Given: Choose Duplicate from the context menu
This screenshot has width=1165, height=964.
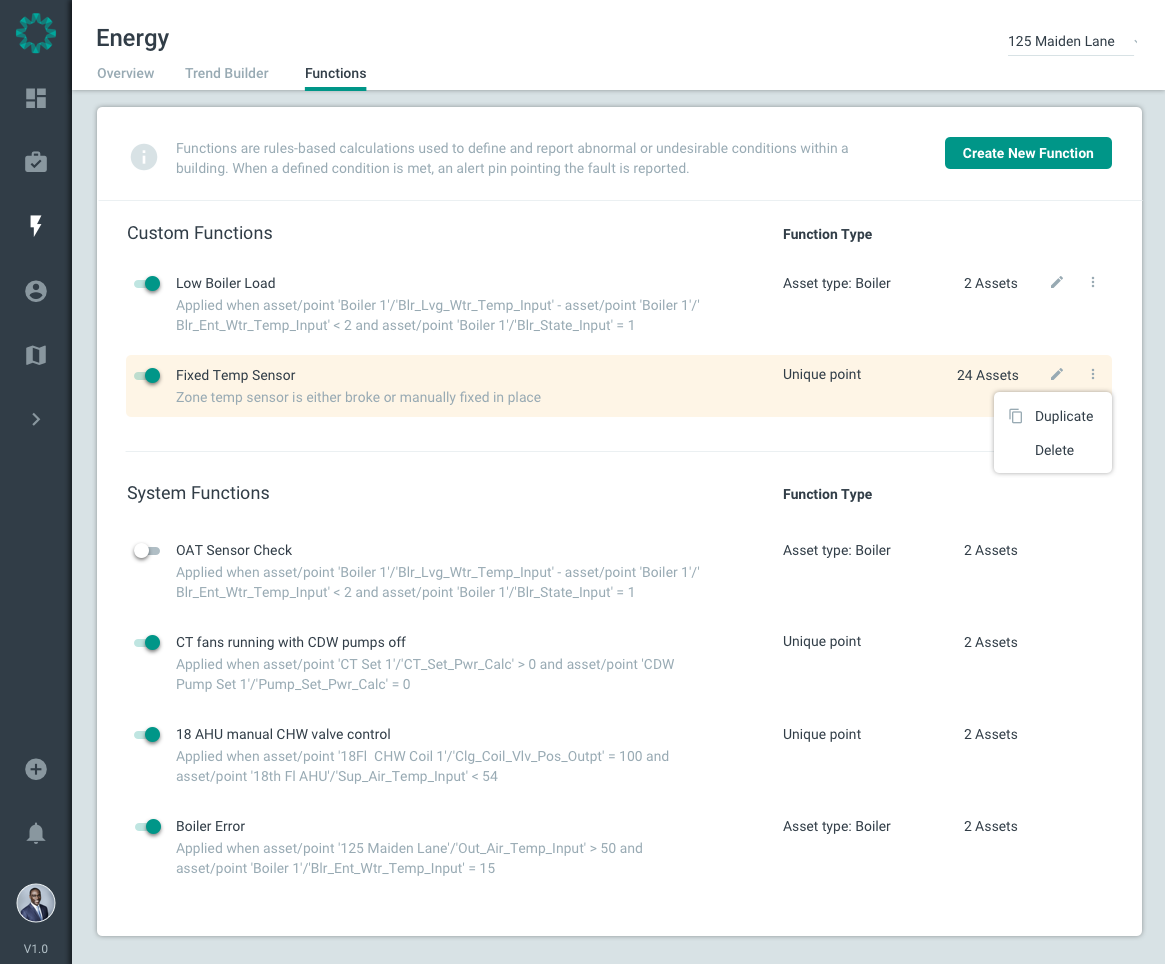Looking at the screenshot, I should click(x=1063, y=416).
